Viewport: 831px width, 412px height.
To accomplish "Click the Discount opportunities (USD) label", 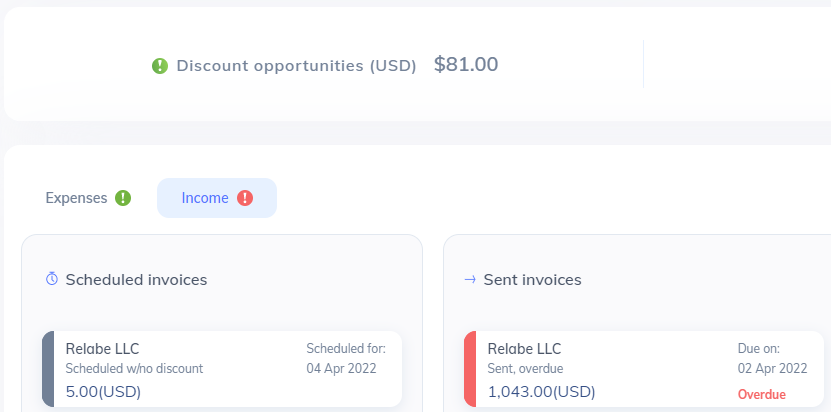I will click(x=296, y=66).
